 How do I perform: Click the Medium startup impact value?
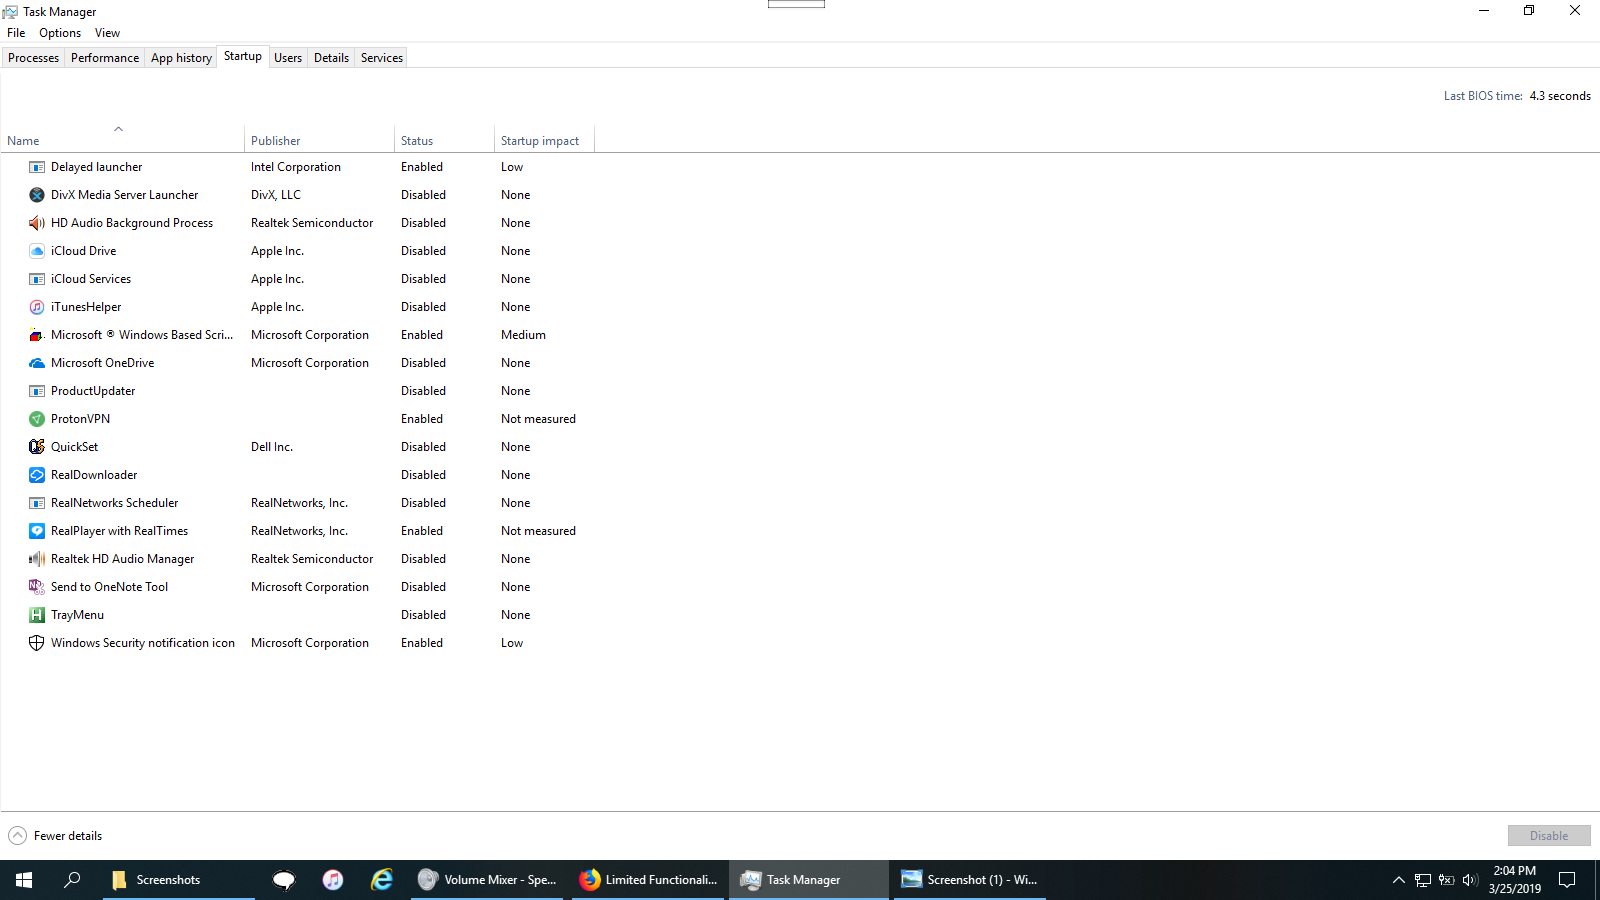(523, 335)
